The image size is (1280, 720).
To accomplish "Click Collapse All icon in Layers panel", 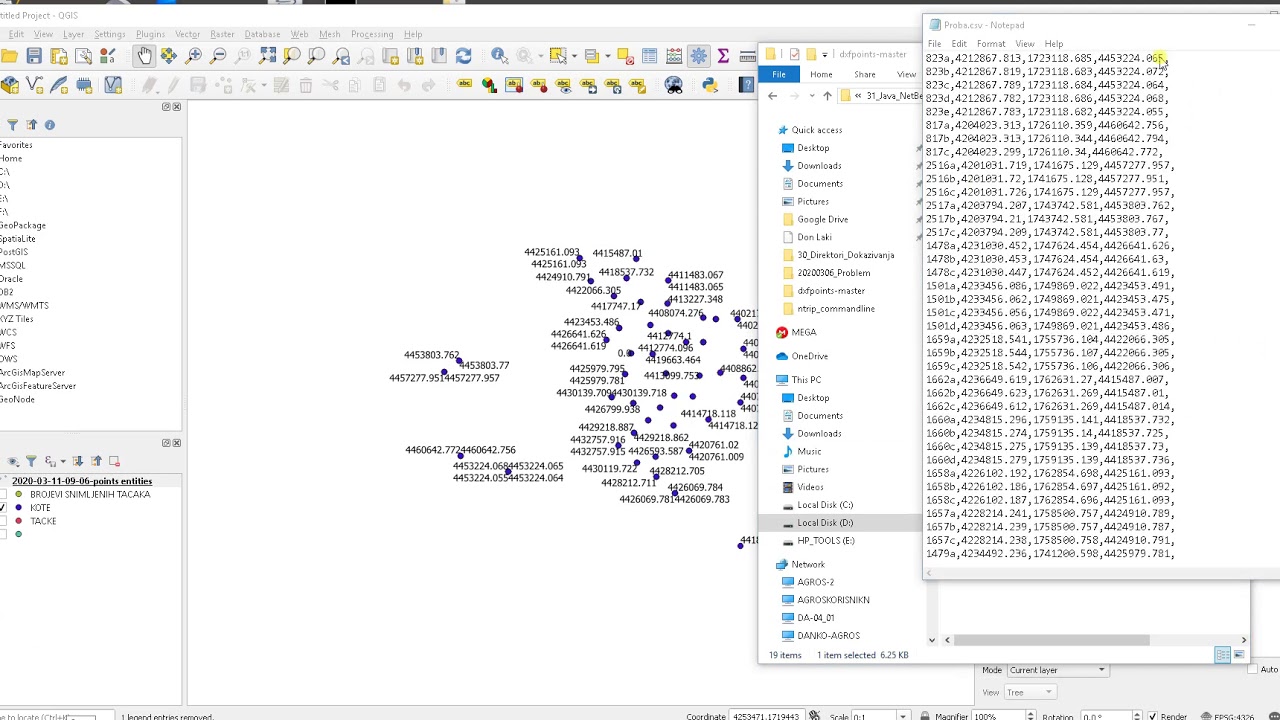I will 96,461.
